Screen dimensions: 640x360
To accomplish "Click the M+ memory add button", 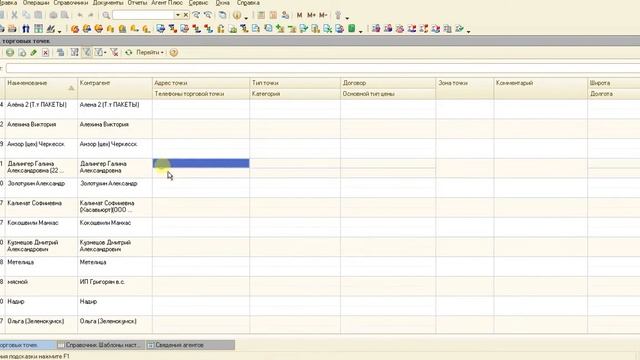I will click(311, 16).
